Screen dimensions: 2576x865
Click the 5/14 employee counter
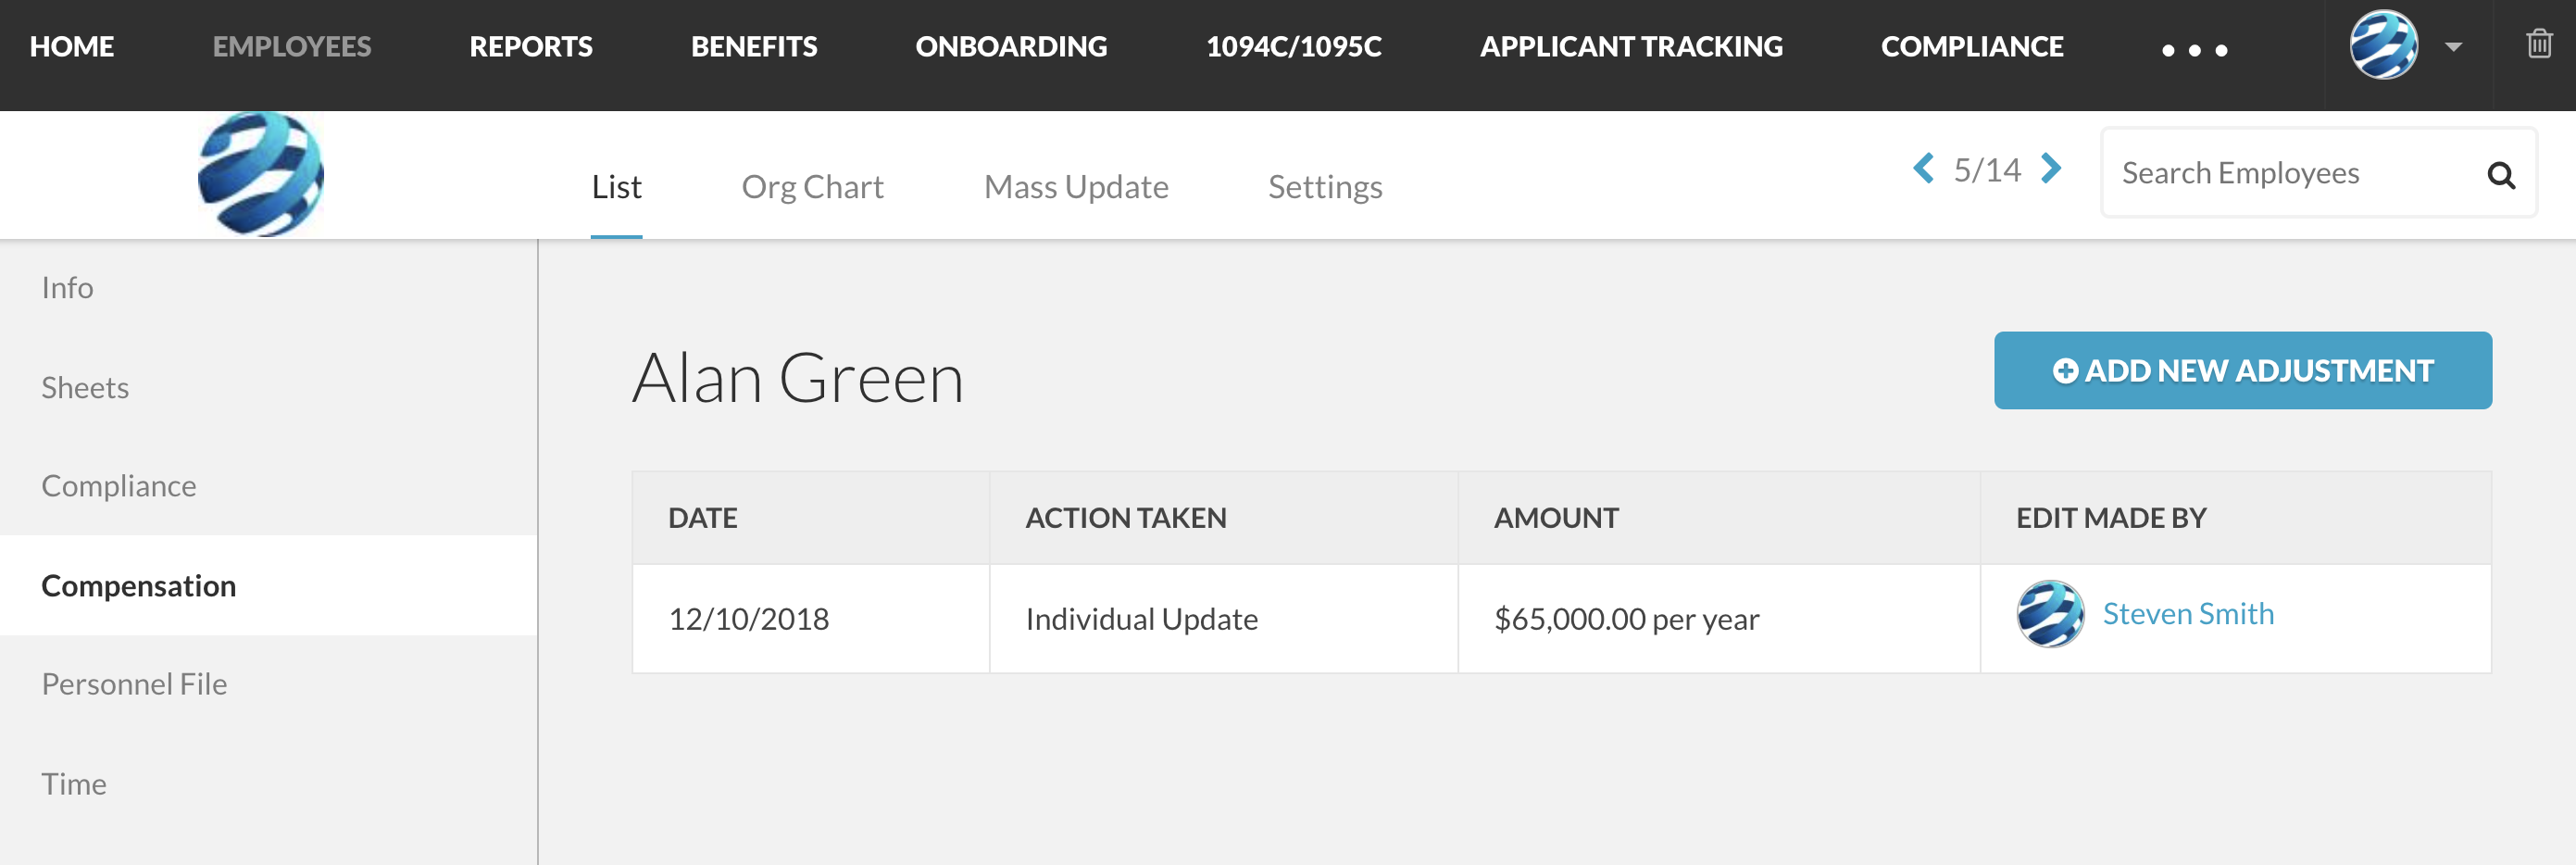click(1987, 169)
